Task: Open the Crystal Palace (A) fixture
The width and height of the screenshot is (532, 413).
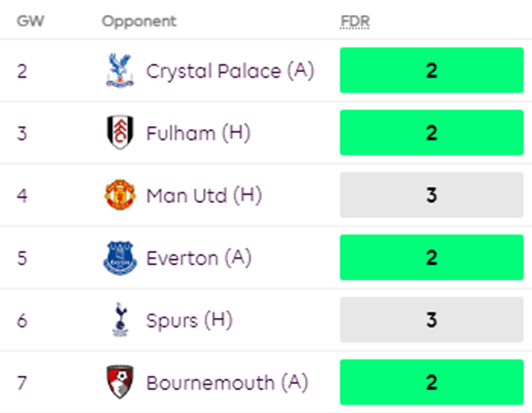Action: coord(230,71)
